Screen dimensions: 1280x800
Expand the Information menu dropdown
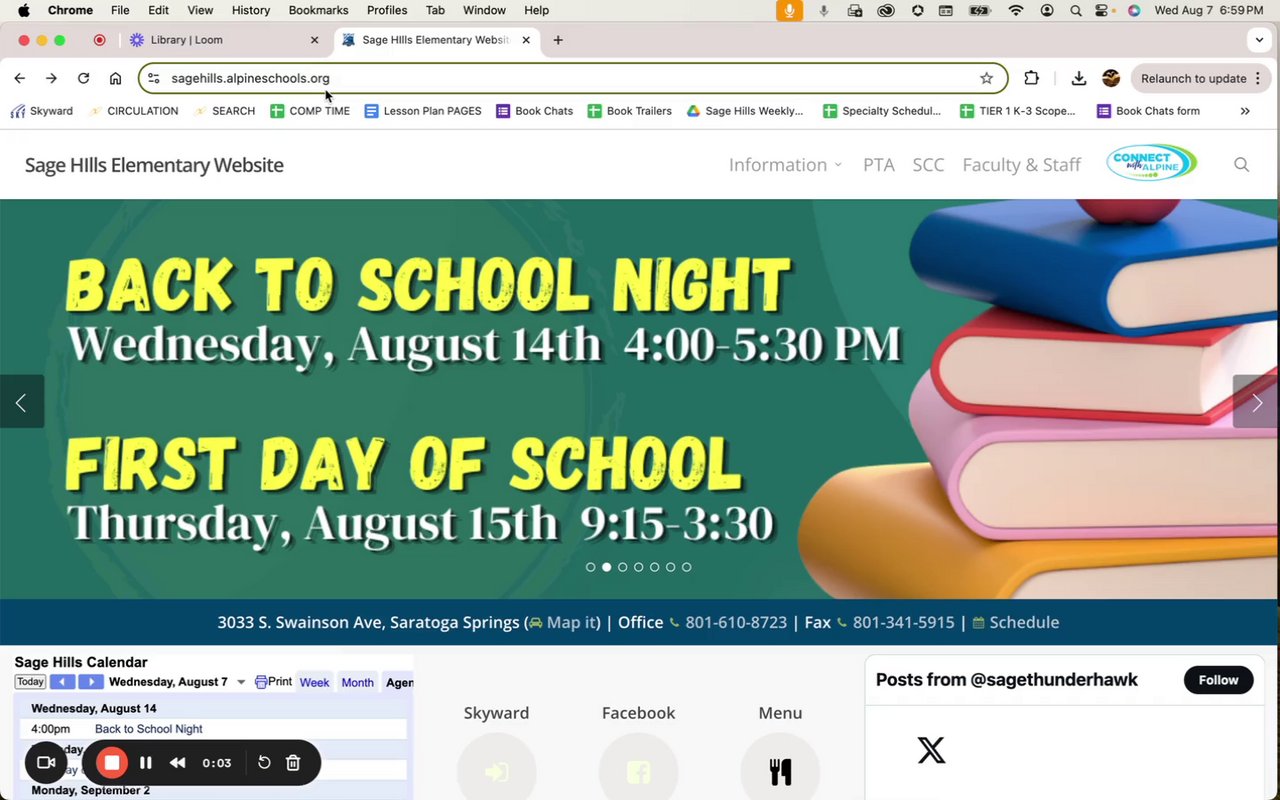point(785,165)
